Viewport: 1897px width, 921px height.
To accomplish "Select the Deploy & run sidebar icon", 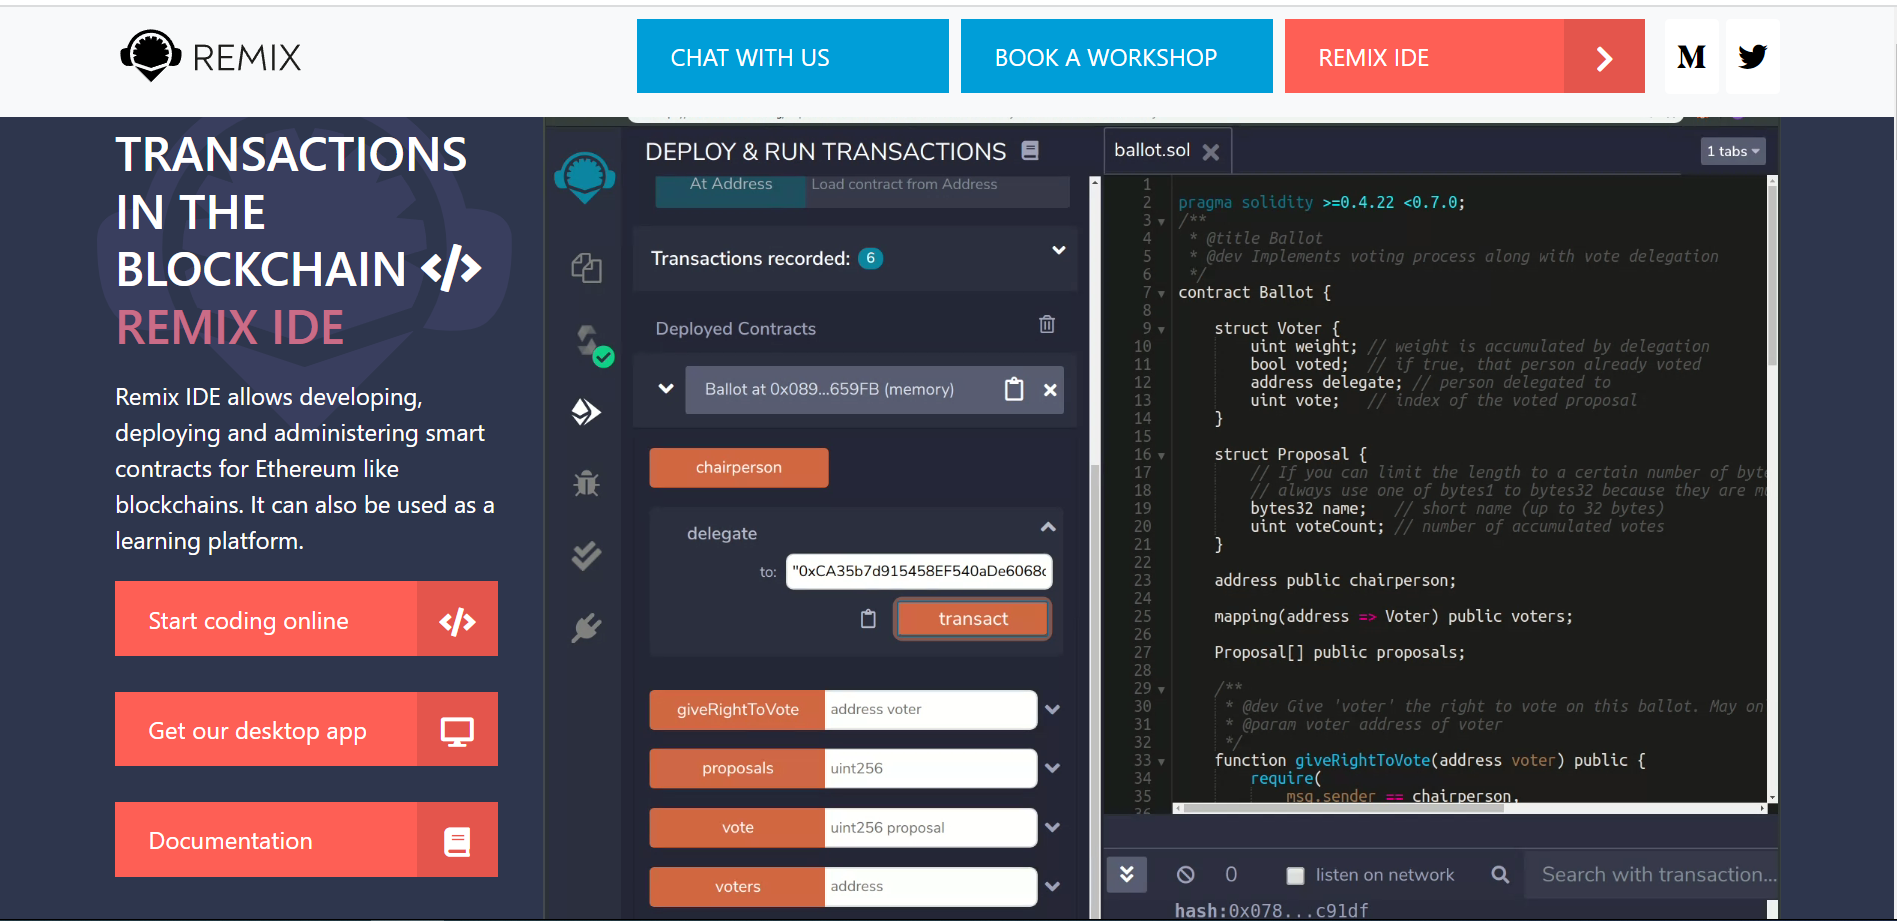I will click(x=586, y=411).
